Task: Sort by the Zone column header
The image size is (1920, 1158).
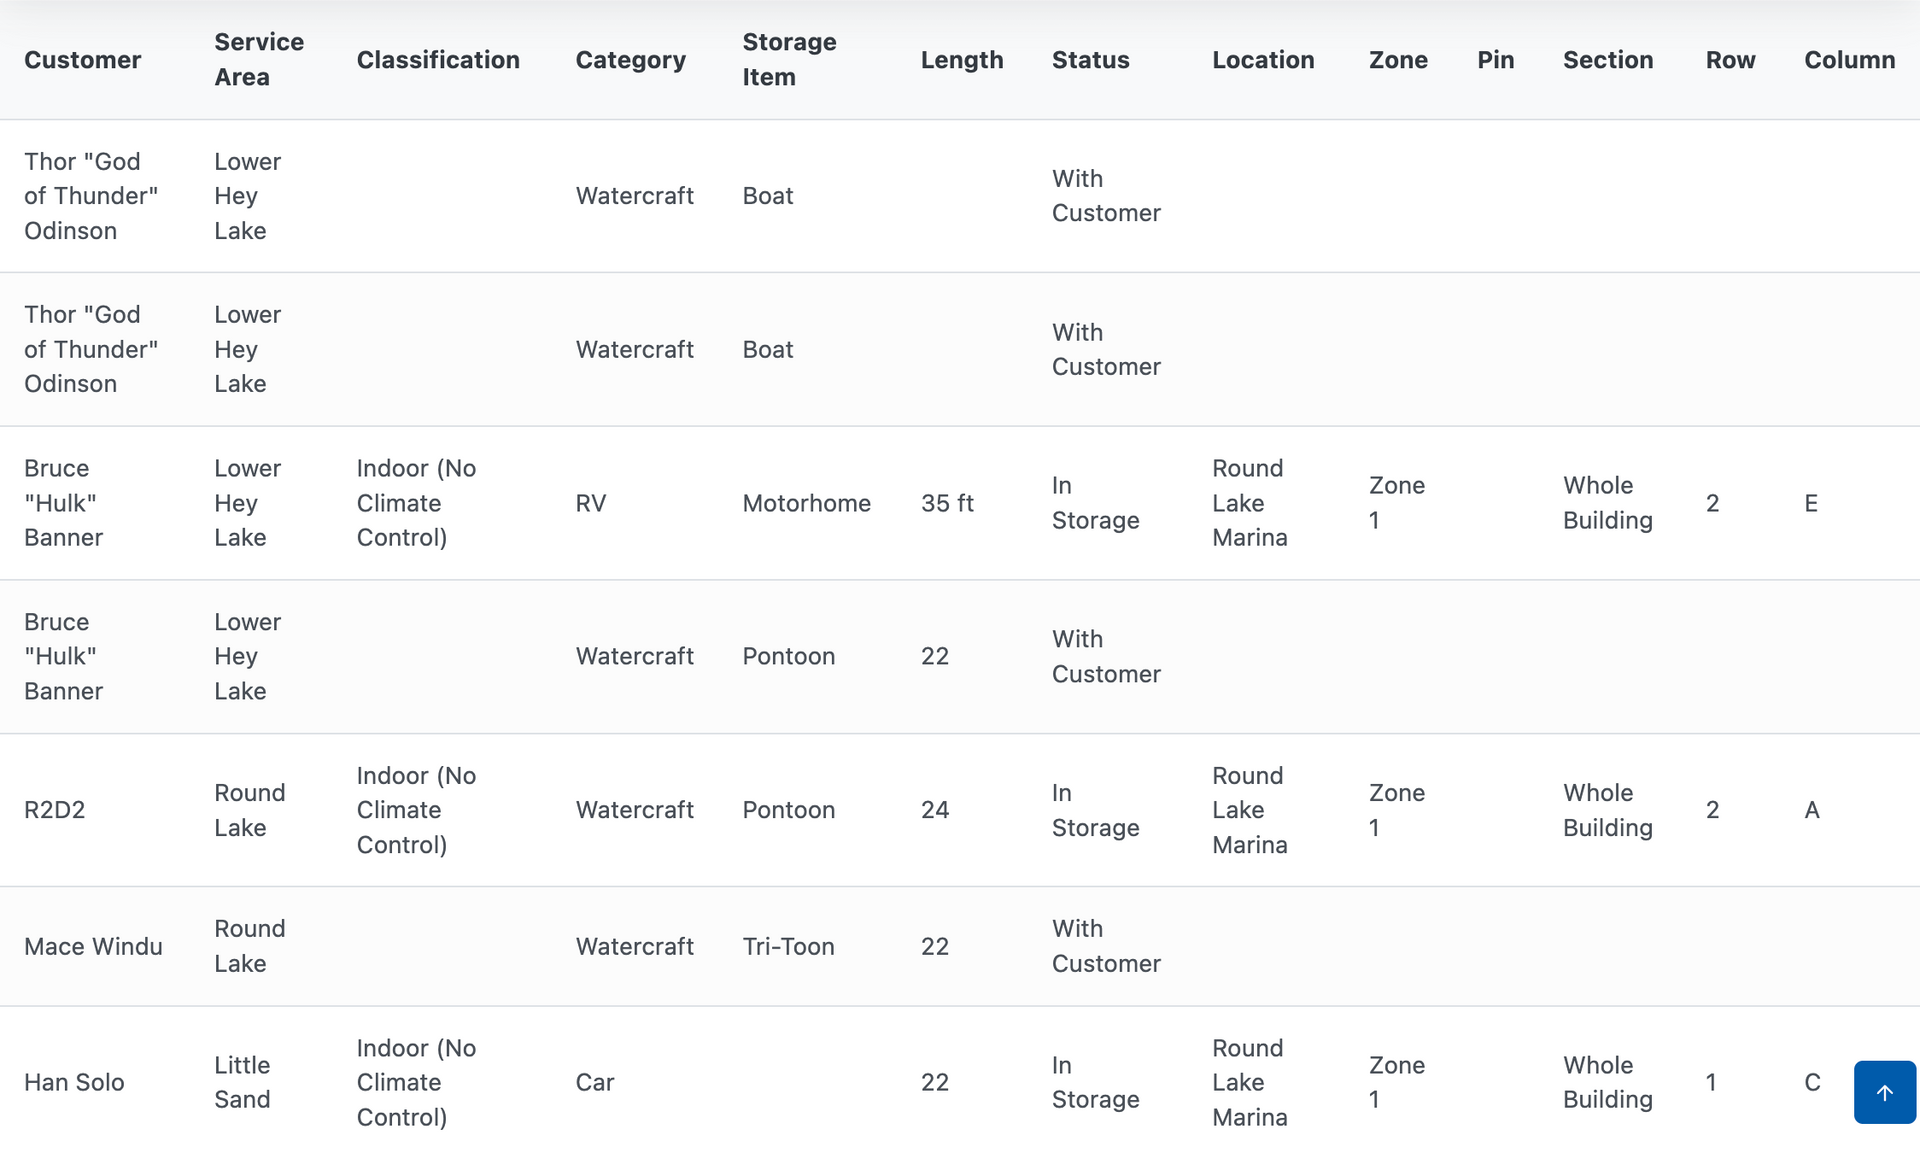Action: 1398,60
